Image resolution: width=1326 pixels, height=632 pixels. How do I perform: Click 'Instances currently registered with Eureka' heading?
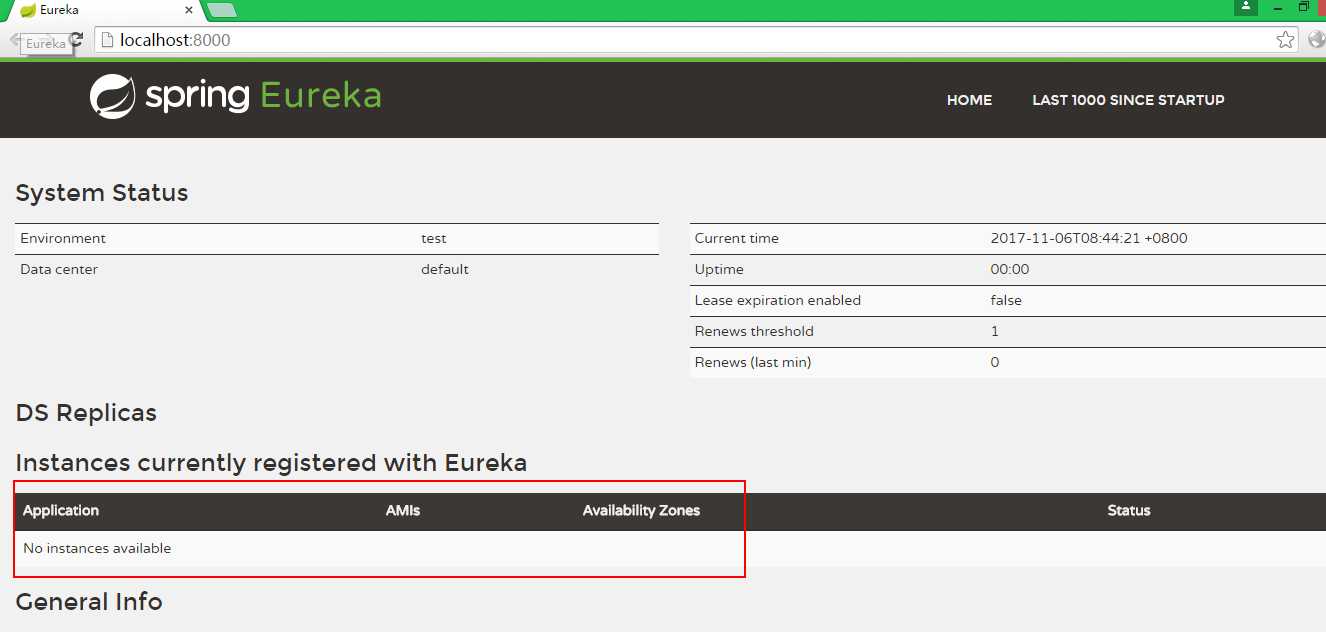[x=271, y=463]
